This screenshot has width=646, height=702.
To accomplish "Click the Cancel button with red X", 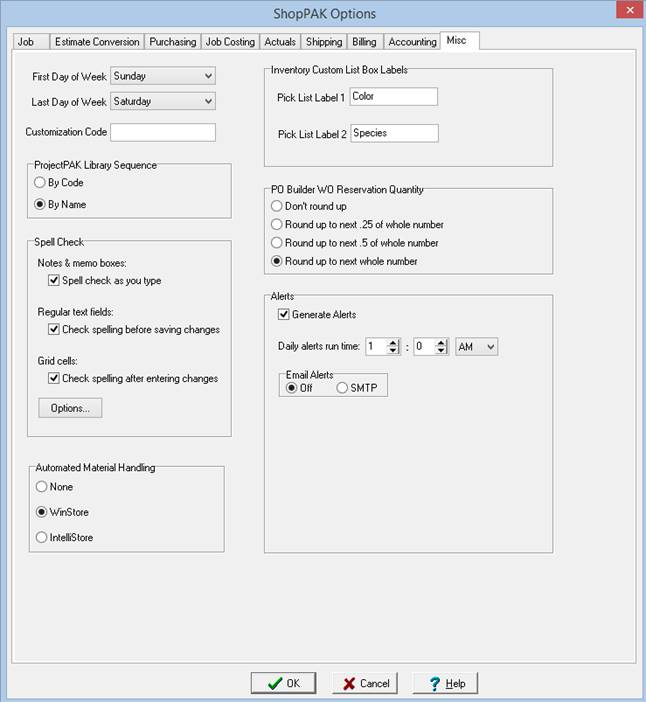I will [x=364, y=683].
